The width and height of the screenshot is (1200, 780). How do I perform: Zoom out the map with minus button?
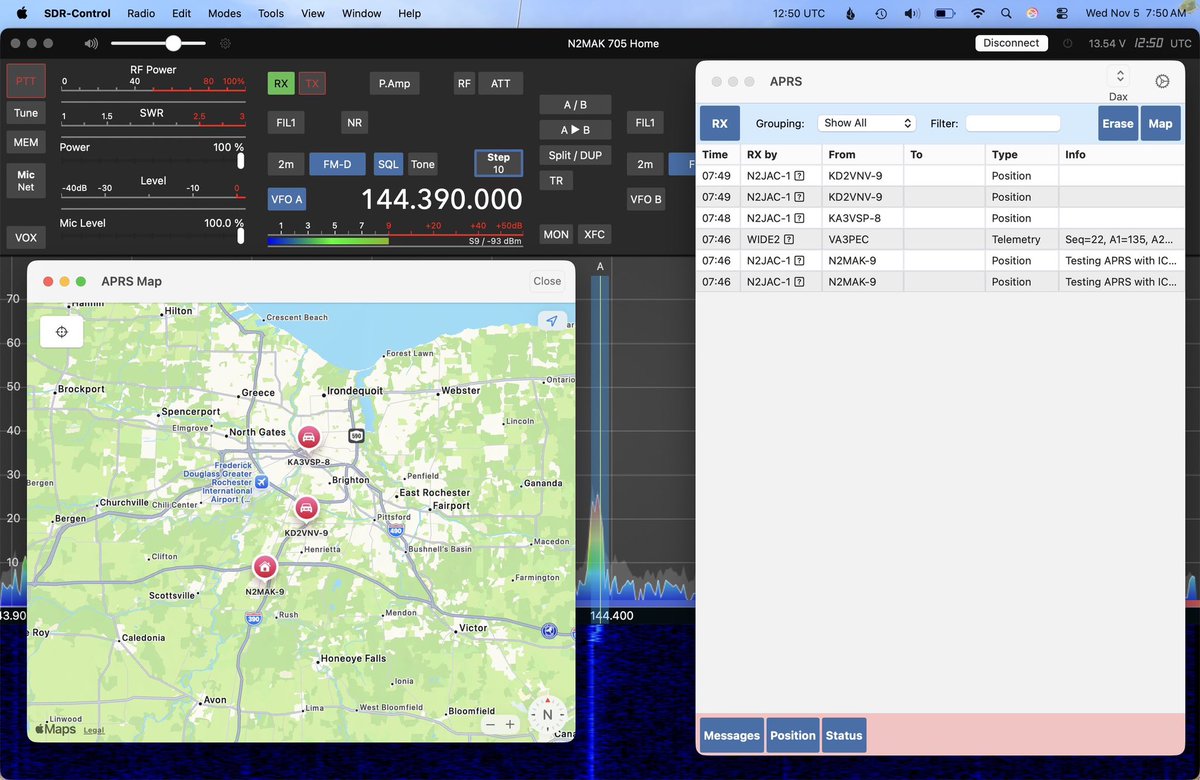(x=490, y=724)
